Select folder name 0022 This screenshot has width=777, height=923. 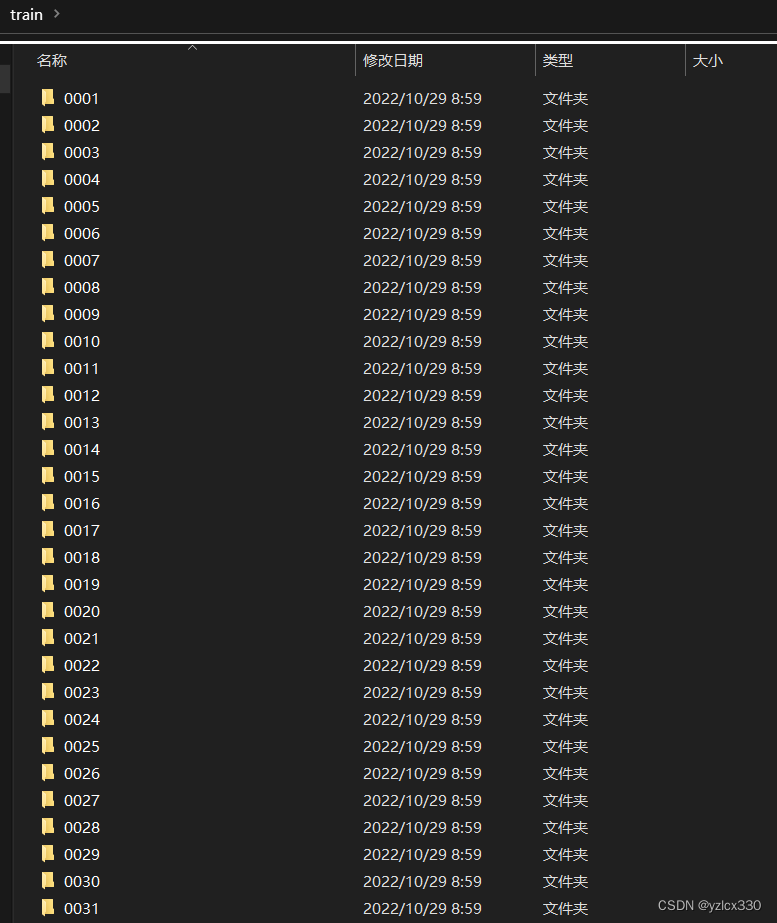tap(82, 665)
